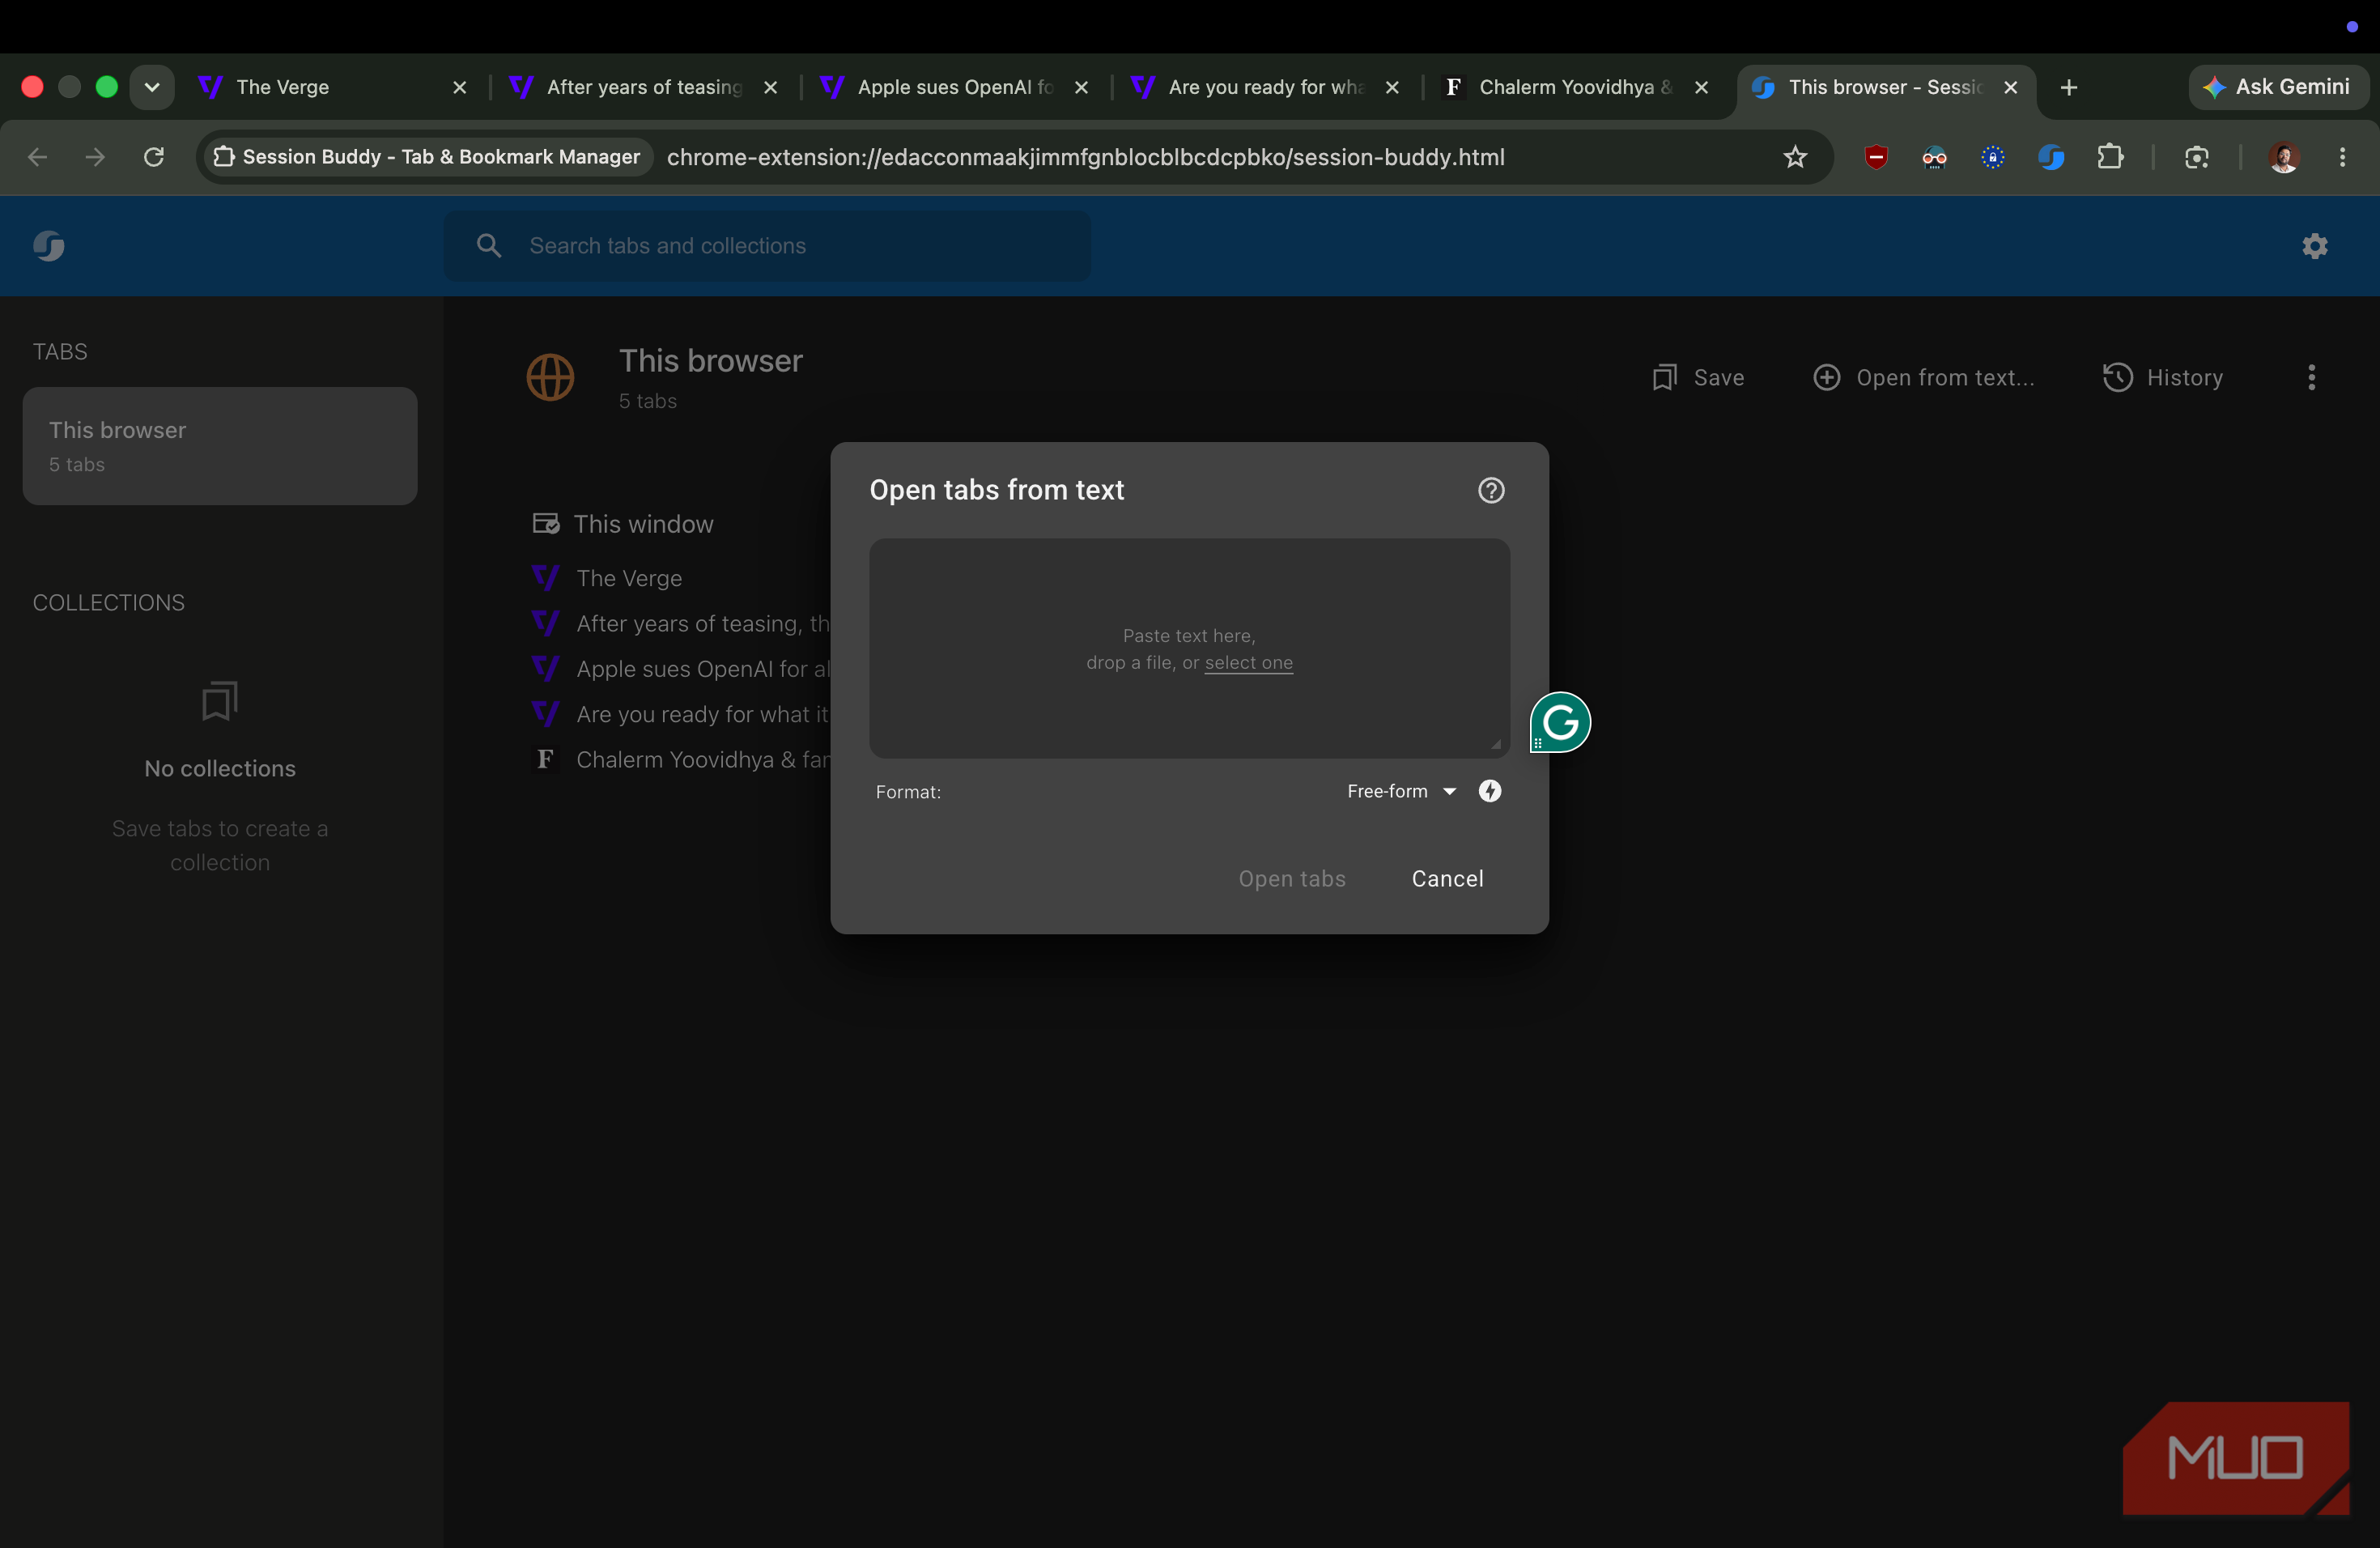
Task: Open dialog help question mark icon
Action: point(1491,490)
